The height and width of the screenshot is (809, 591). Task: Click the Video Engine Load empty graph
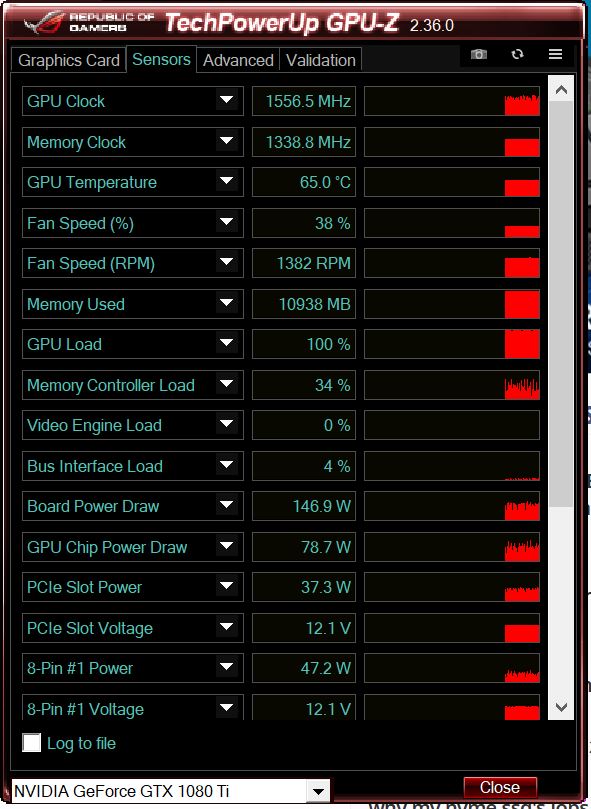[x=452, y=425]
